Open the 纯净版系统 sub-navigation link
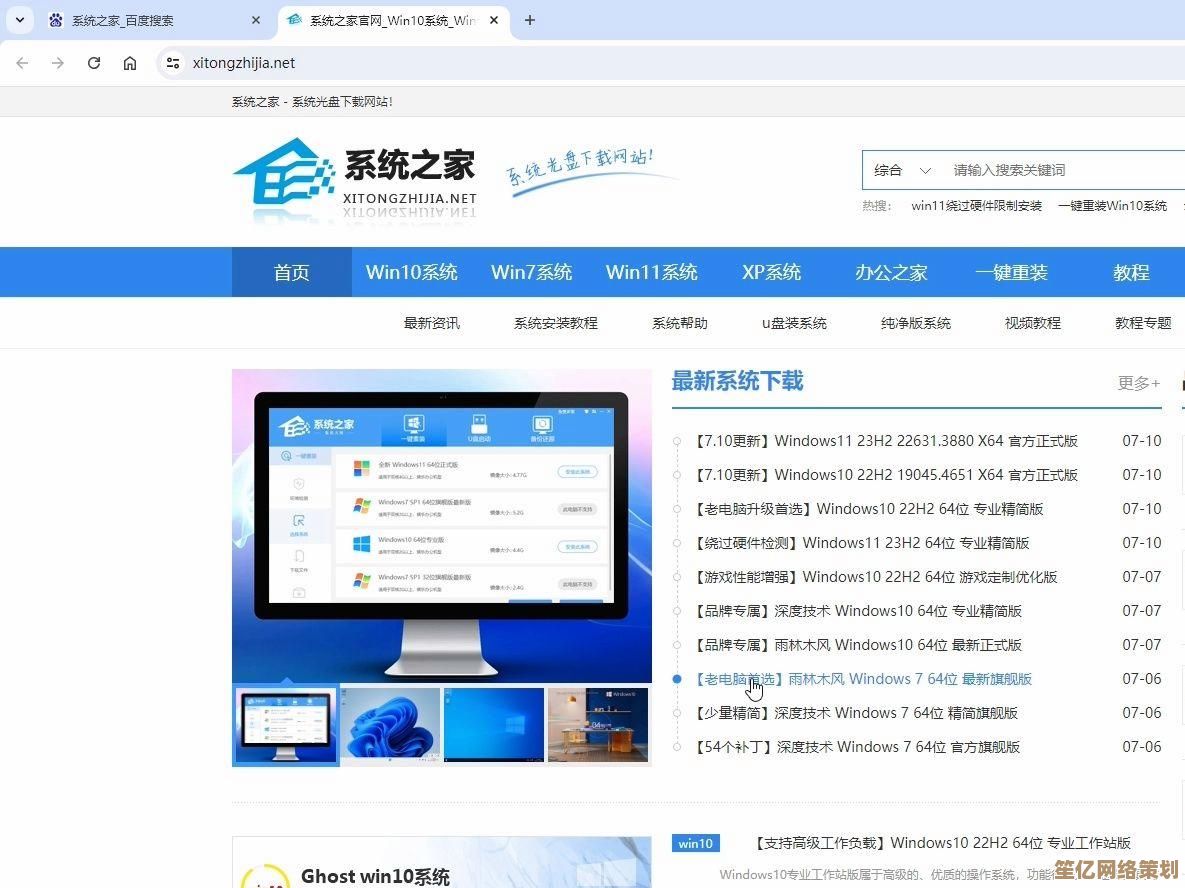The height and width of the screenshot is (888, 1185). pyautogui.click(x=915, y=323)
